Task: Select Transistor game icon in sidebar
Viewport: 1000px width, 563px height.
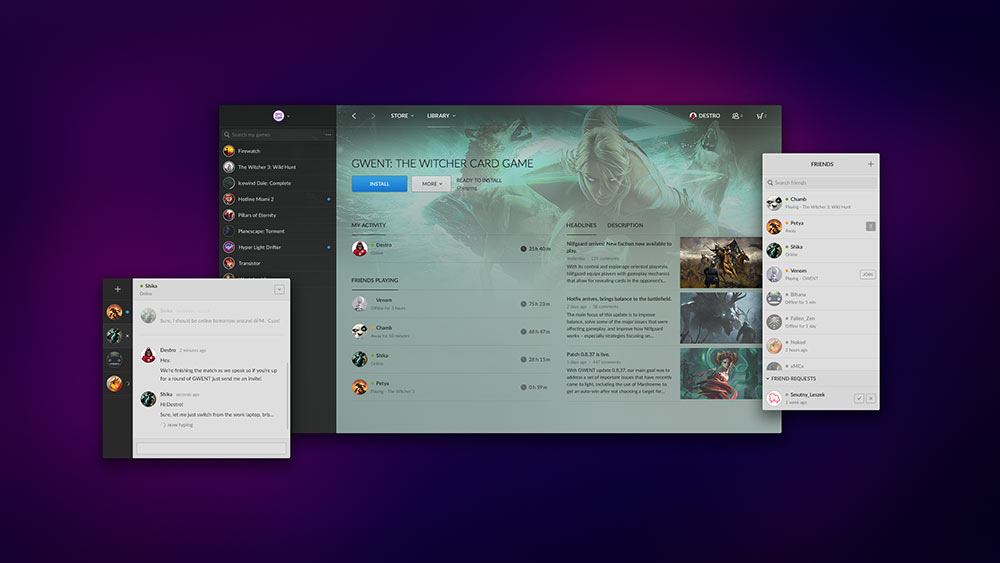Action: [x=229, y=263]
